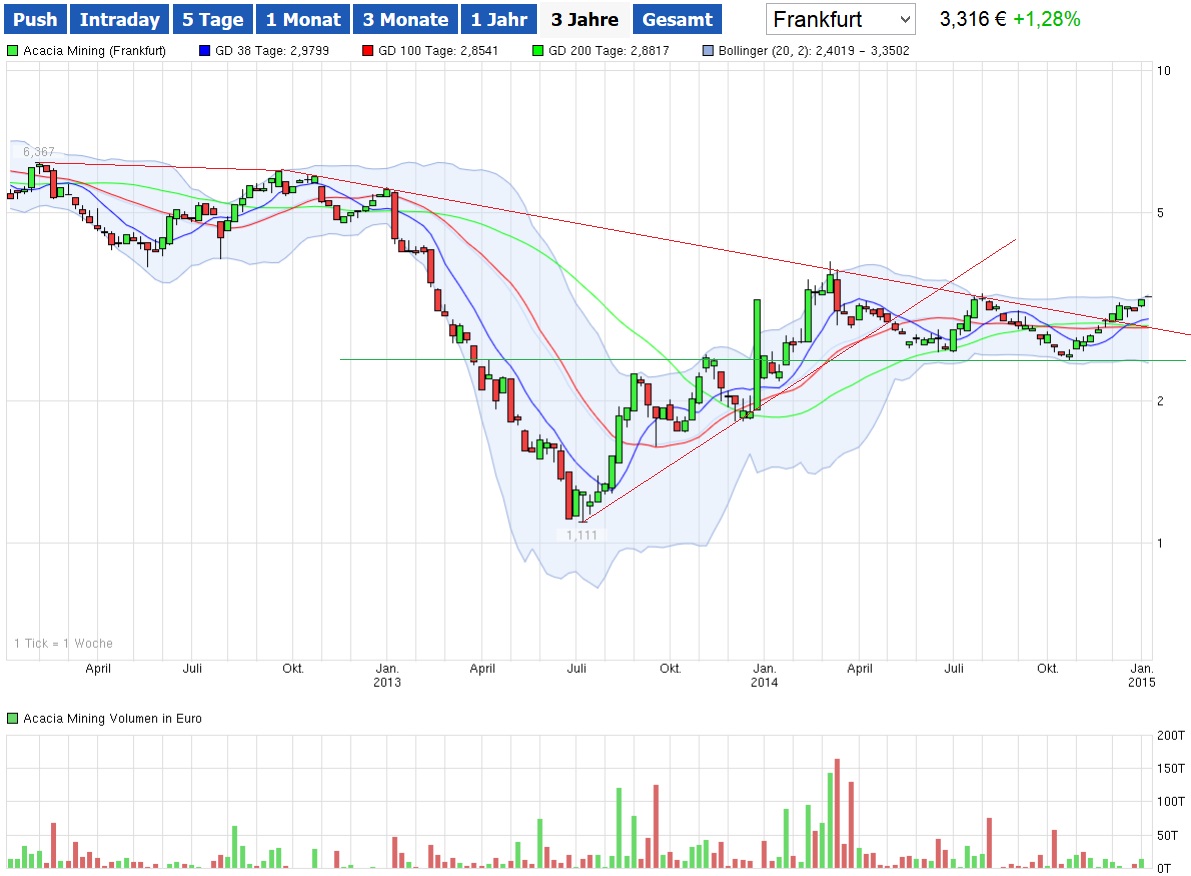This screenshot has width=1191, height=876.
Task: Click the blue GD 38 Tage legend square
Action: tap(206, 50)
